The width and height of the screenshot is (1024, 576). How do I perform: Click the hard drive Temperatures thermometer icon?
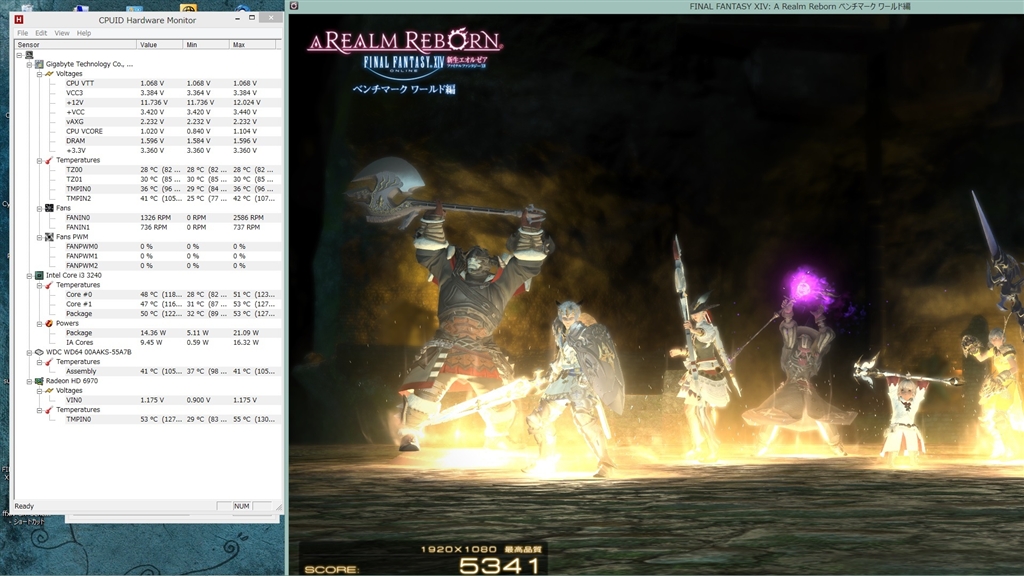49,362
